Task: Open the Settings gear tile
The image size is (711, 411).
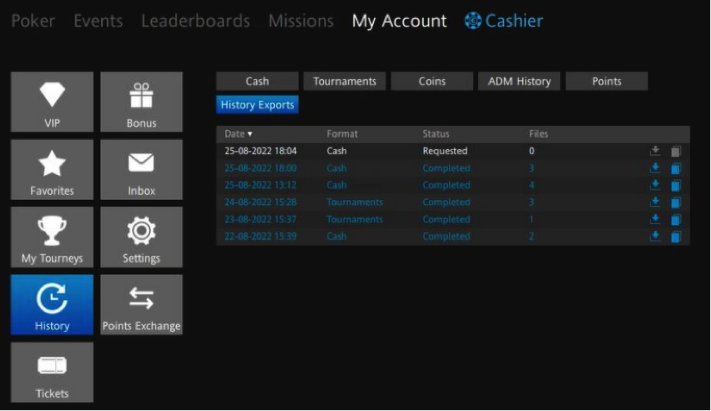Action: click(141, 237)
